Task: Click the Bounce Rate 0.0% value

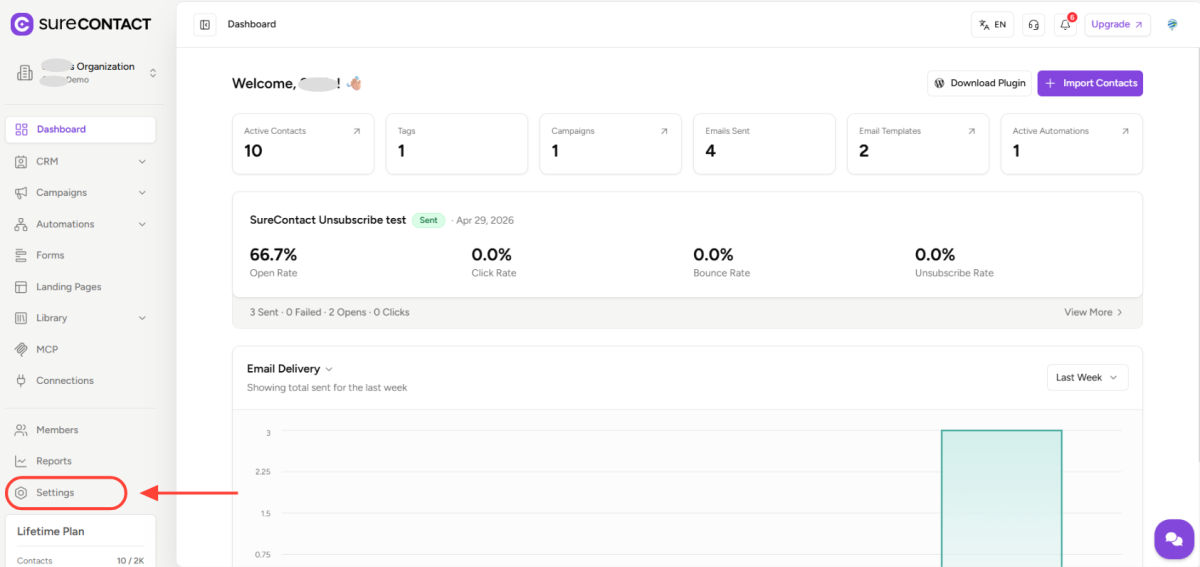Action: coord(713,255)
